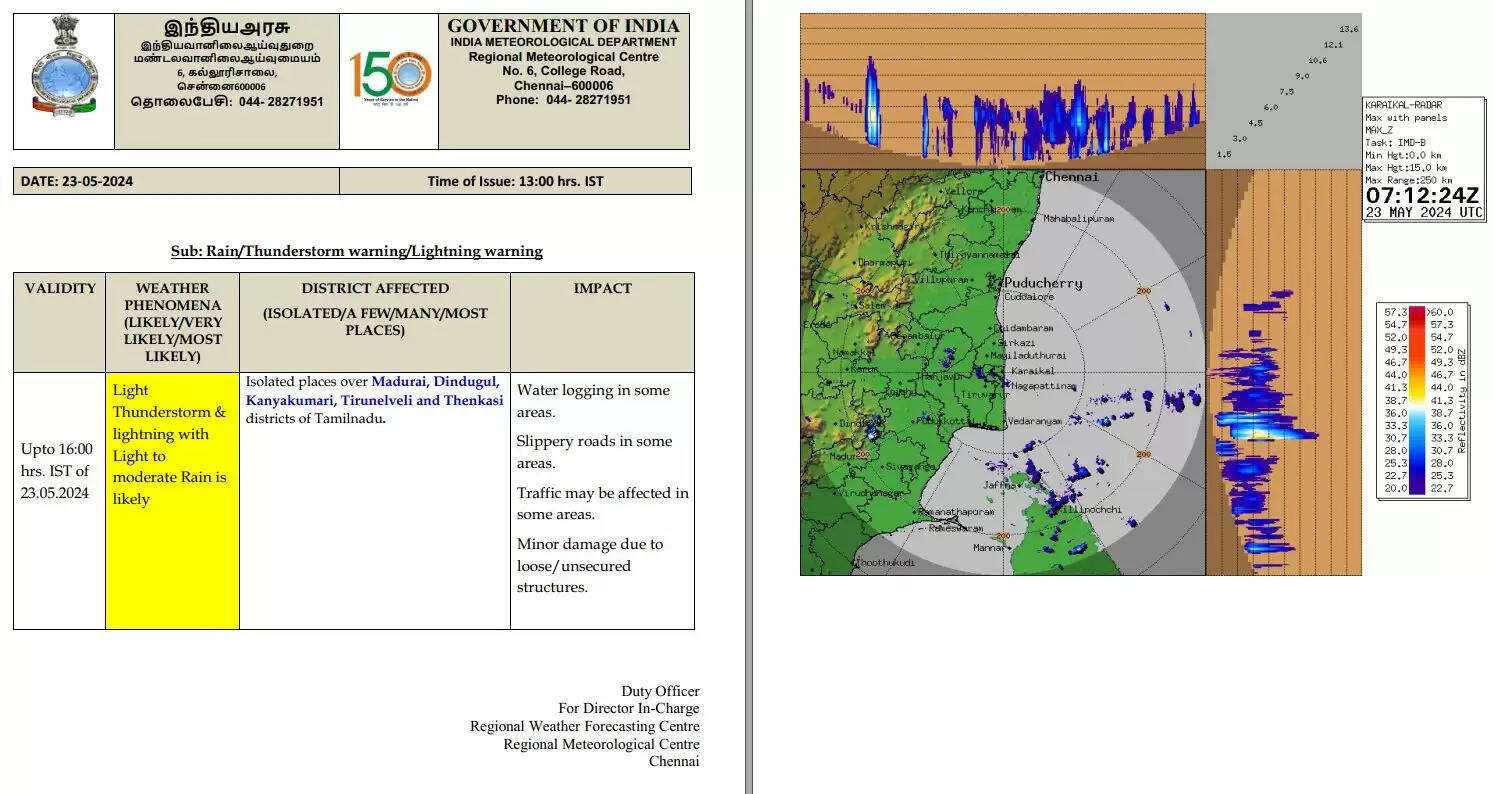Click the yellow-highlighted thunderstorm warning cell
The height and width of the screenshot is (794, 1493).
pos(172,500)
